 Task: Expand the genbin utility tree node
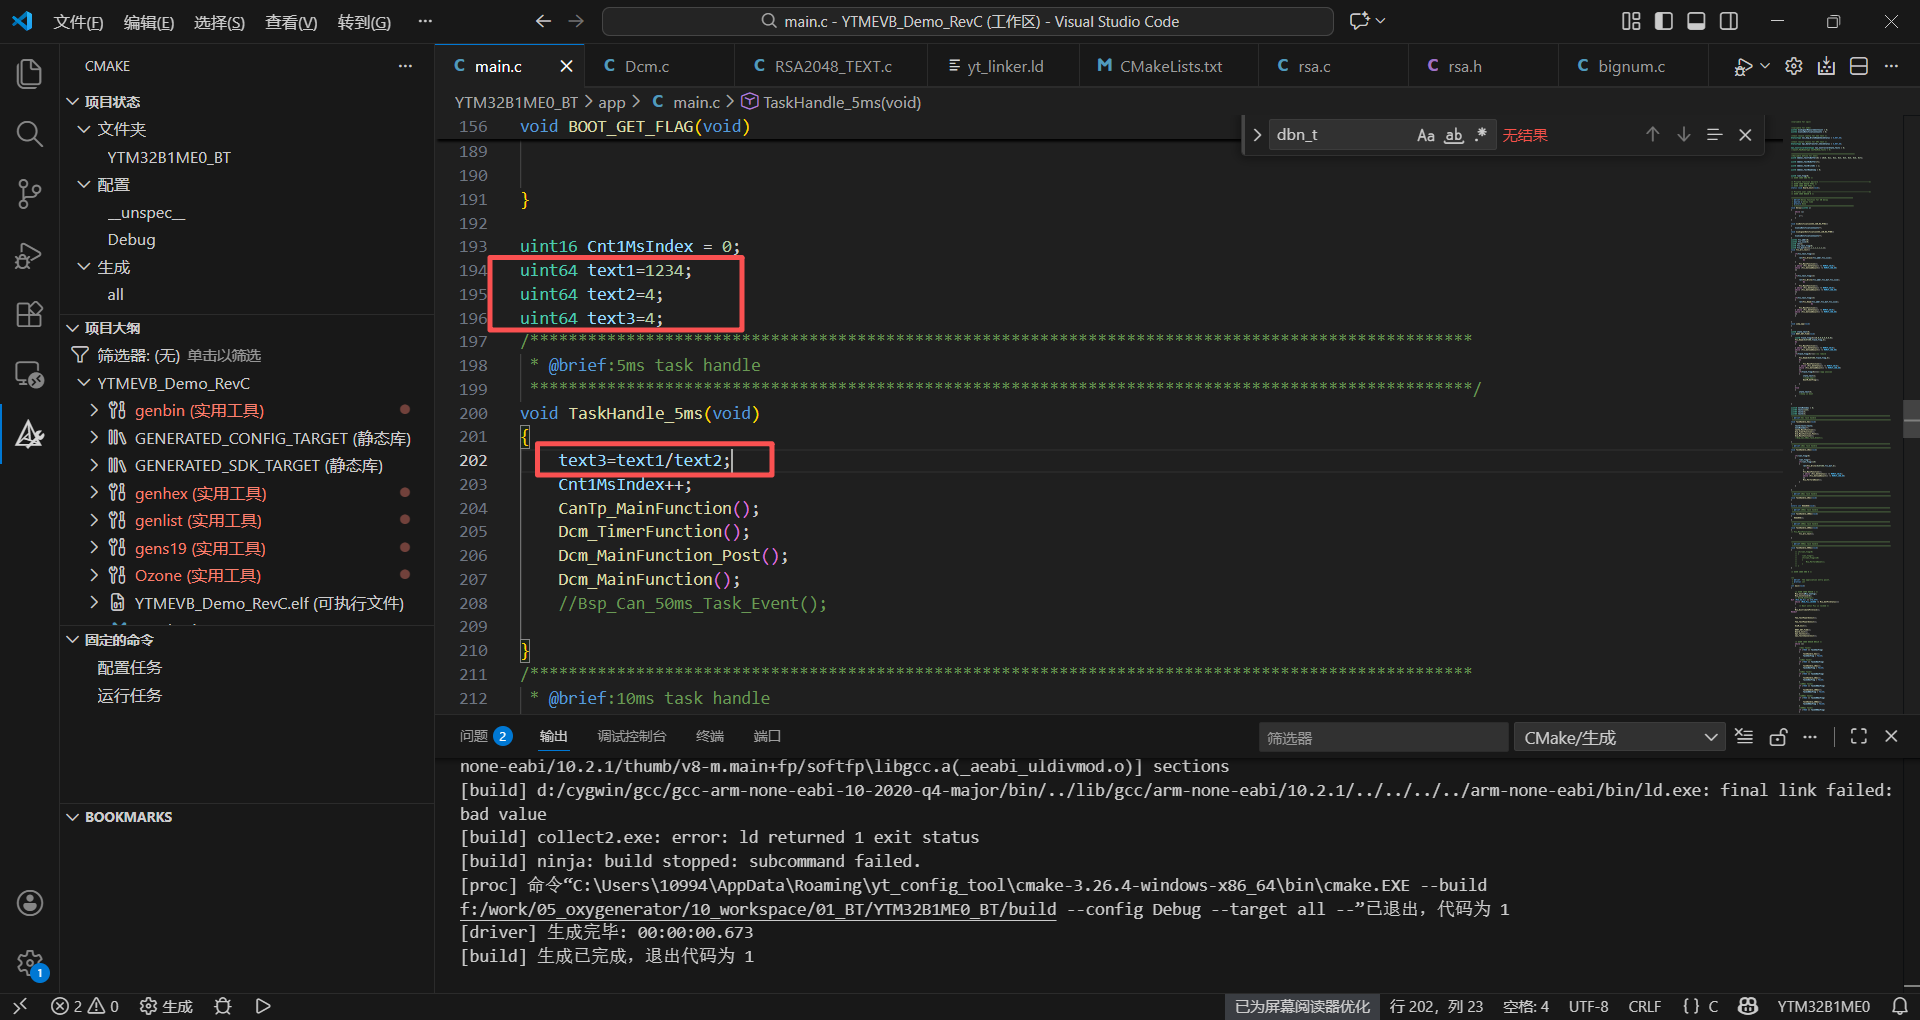[94, 410]
